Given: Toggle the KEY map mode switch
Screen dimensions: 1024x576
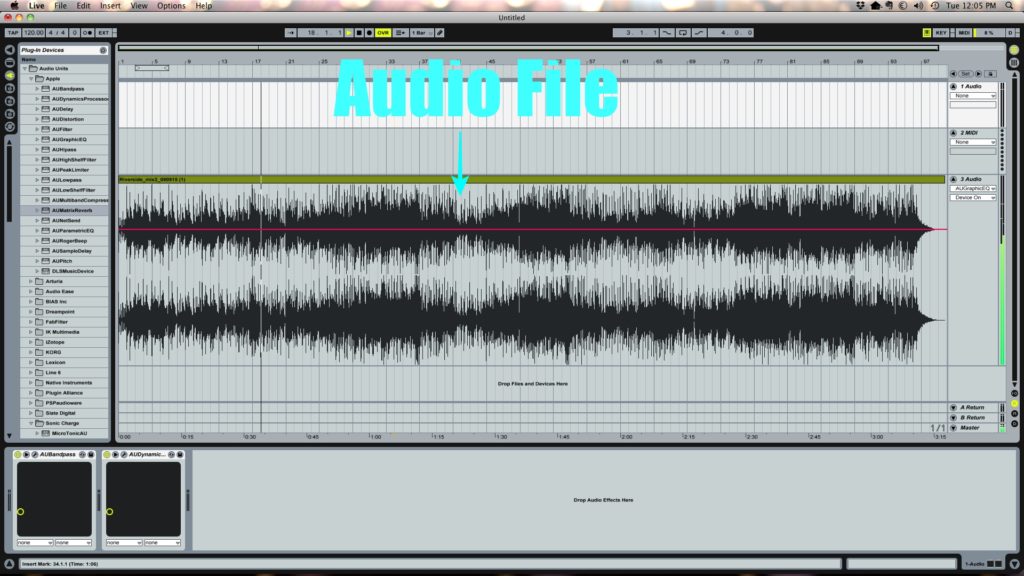Looking at the screenshot, I should (941, 33).
